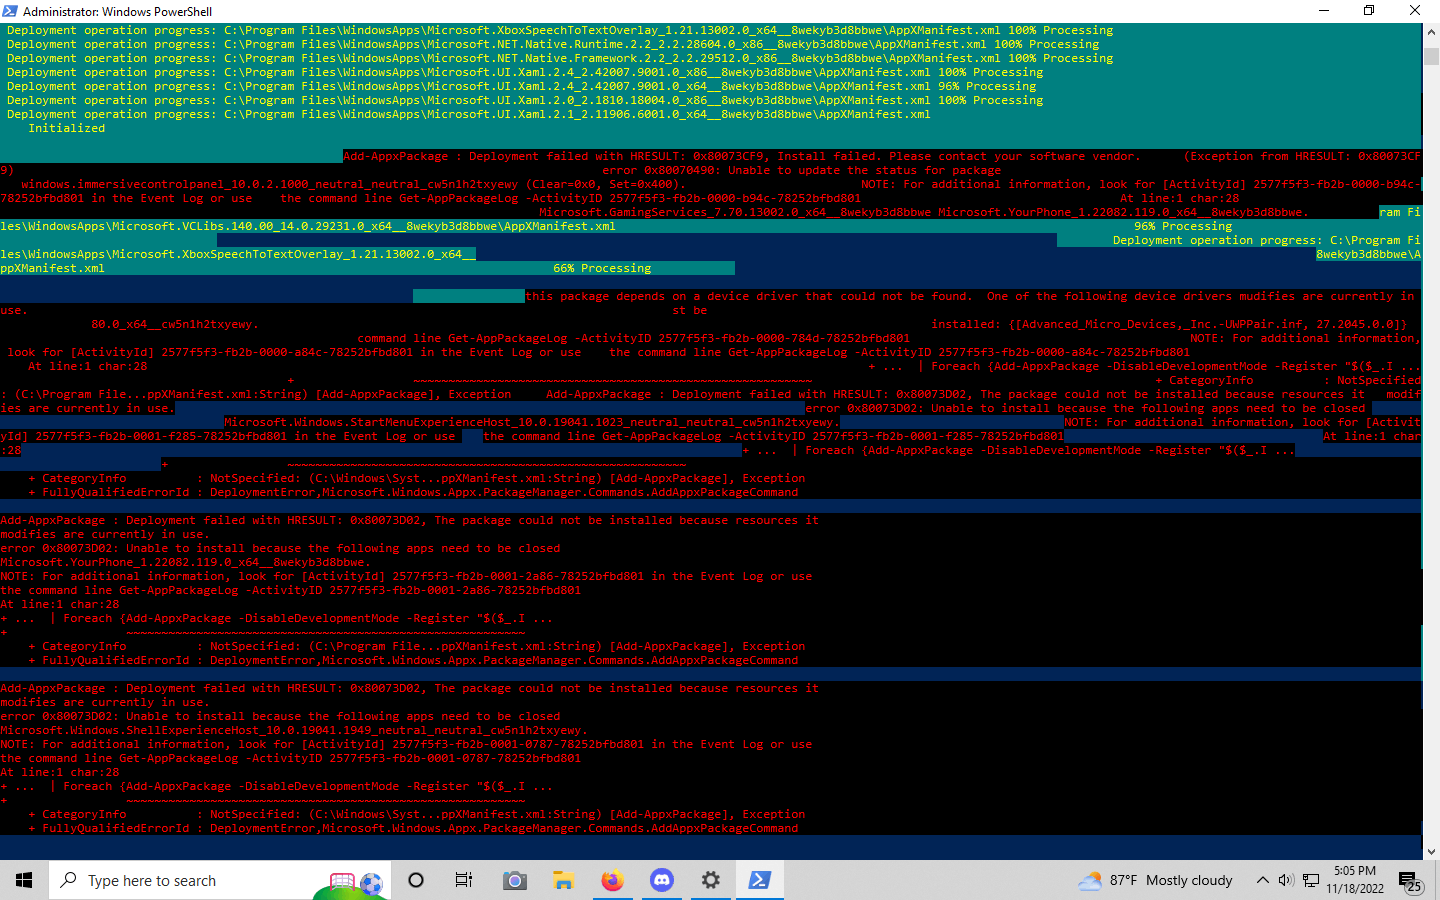Launch Cortana from the taskbar circle icon
1440x900 pixels.
point(416,880)
